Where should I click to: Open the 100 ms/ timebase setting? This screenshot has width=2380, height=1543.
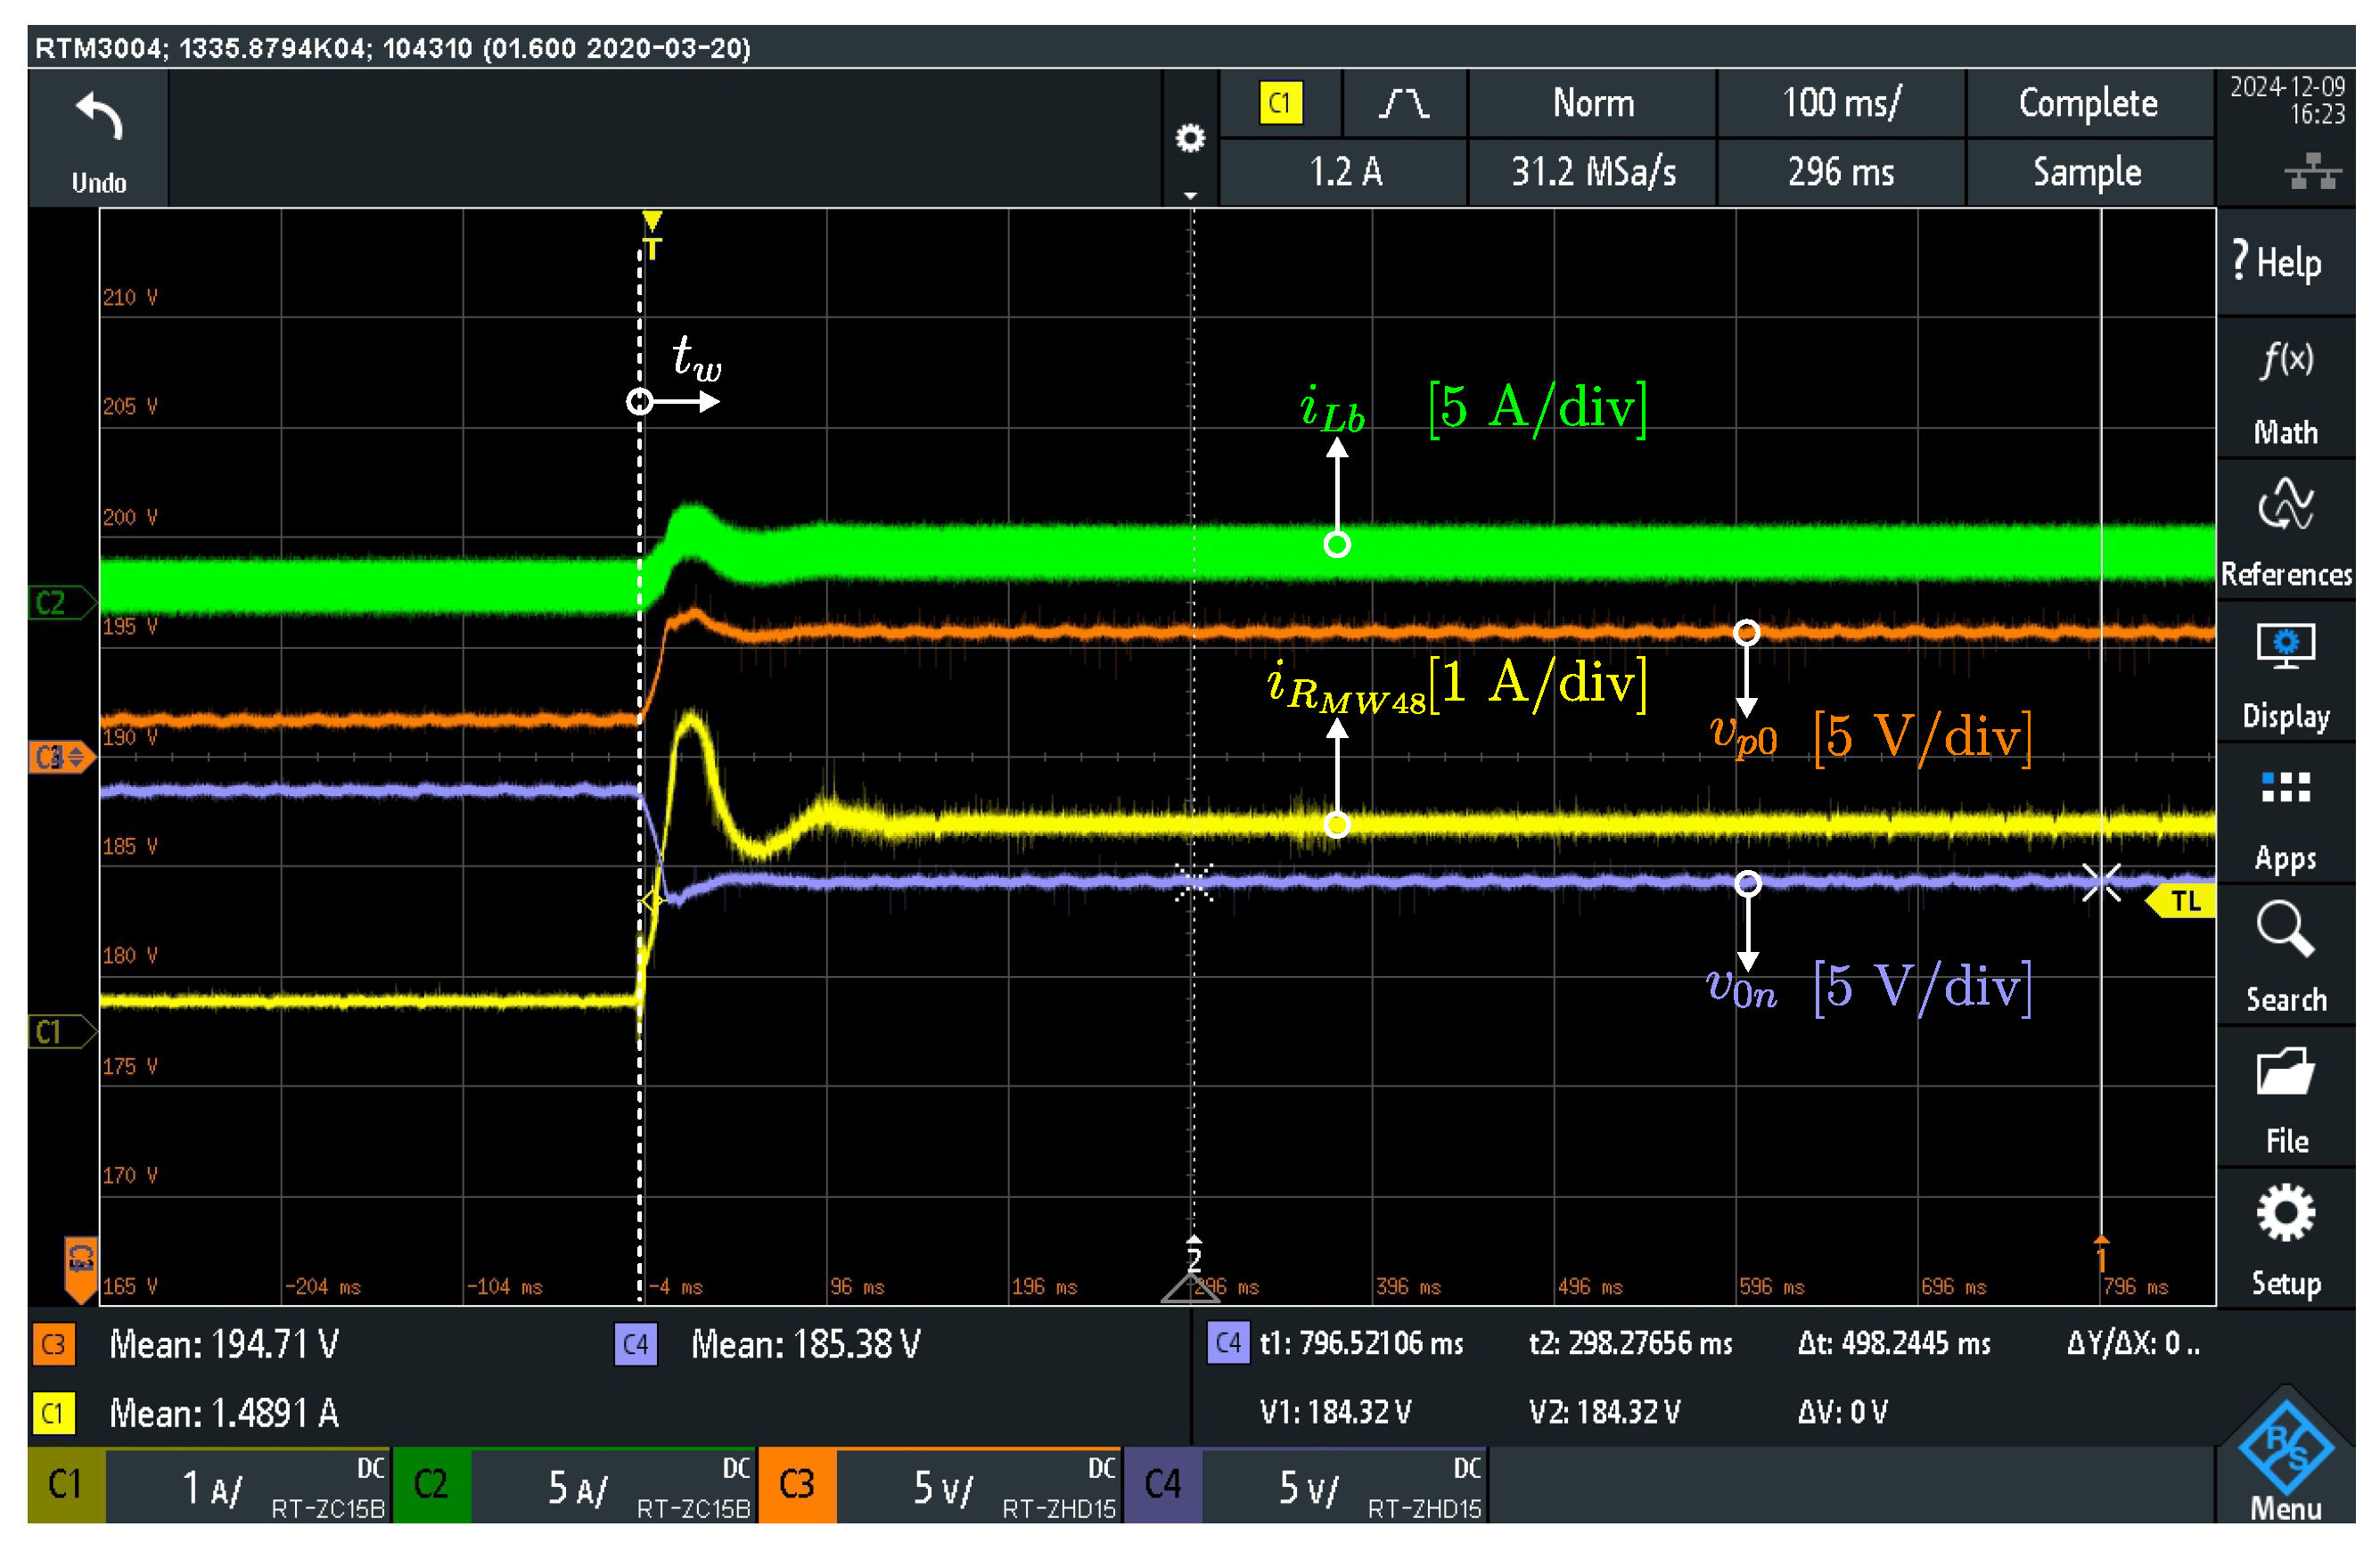(x=1841, y=103)
